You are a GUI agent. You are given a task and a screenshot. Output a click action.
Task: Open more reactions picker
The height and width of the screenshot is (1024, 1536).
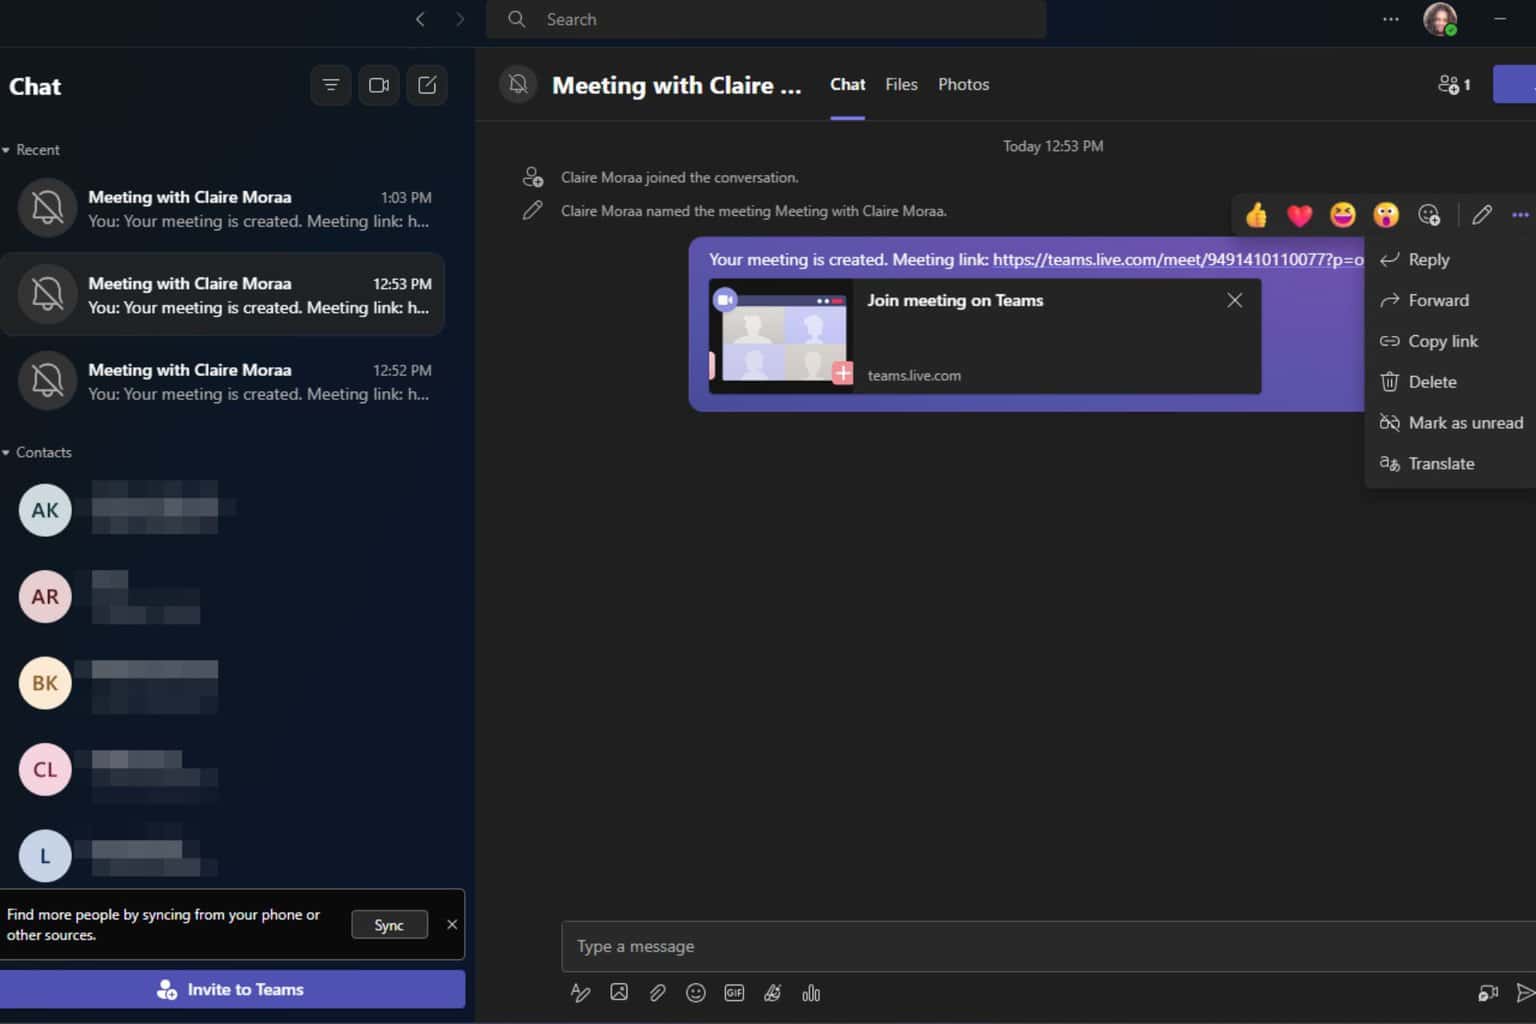(1429, 214)
